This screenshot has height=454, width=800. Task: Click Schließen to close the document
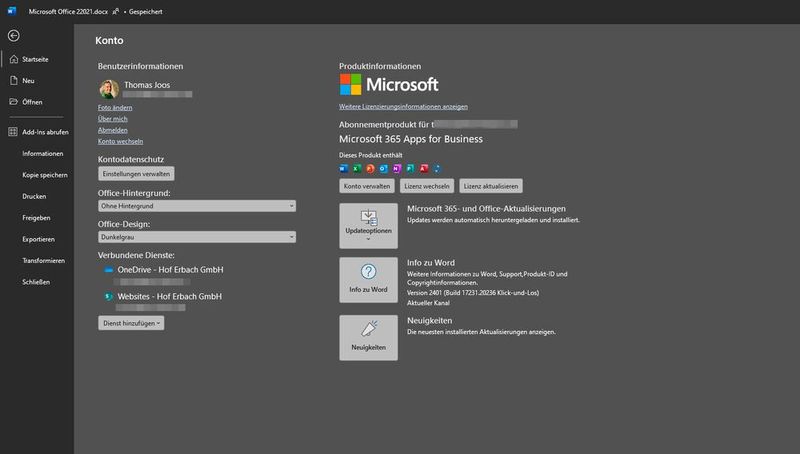(x=36, y=282)
